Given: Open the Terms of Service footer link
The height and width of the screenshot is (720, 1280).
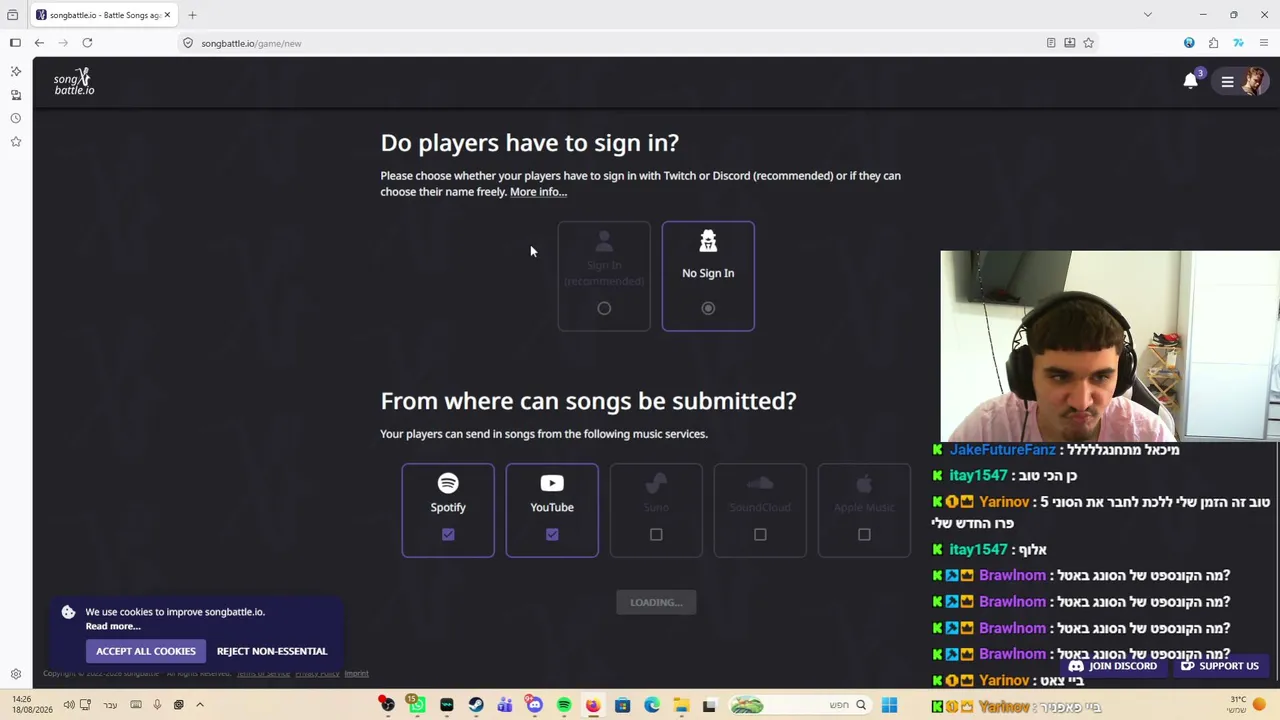Looking at the screenshot, I should coord(263,674).
